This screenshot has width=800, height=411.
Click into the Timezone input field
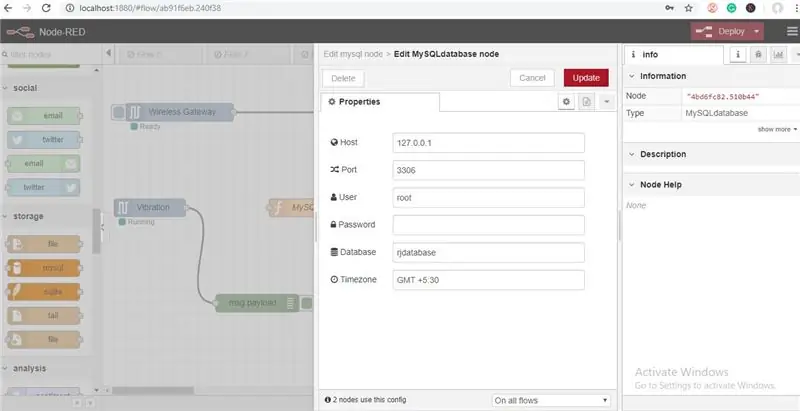click(488, 280)
